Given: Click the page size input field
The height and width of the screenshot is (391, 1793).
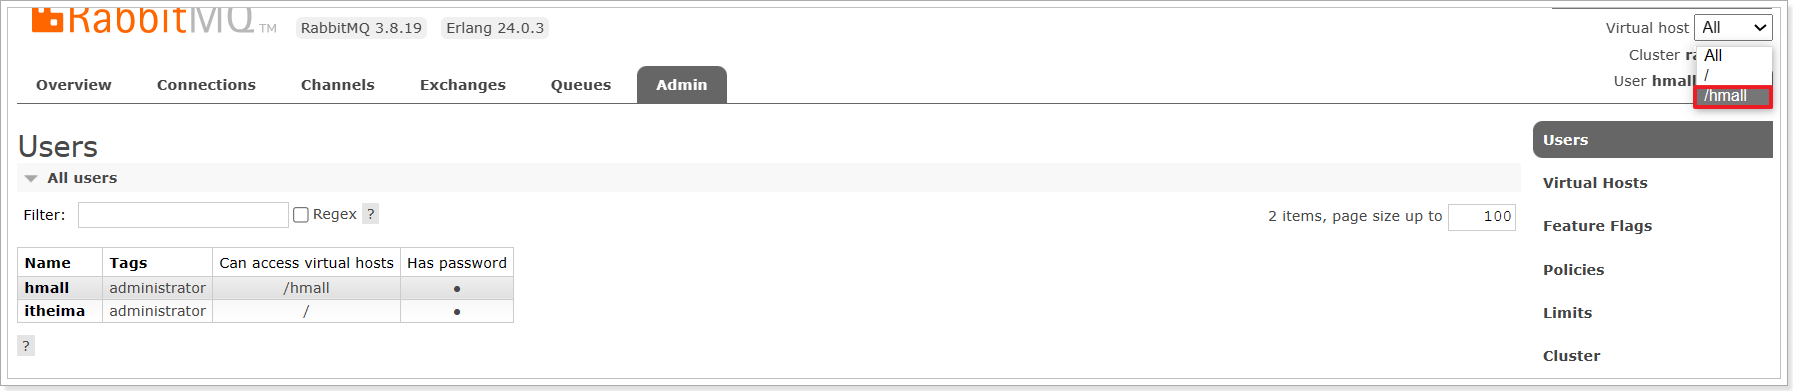Looking at the screenshot, I should click(x=1482, y=217).
